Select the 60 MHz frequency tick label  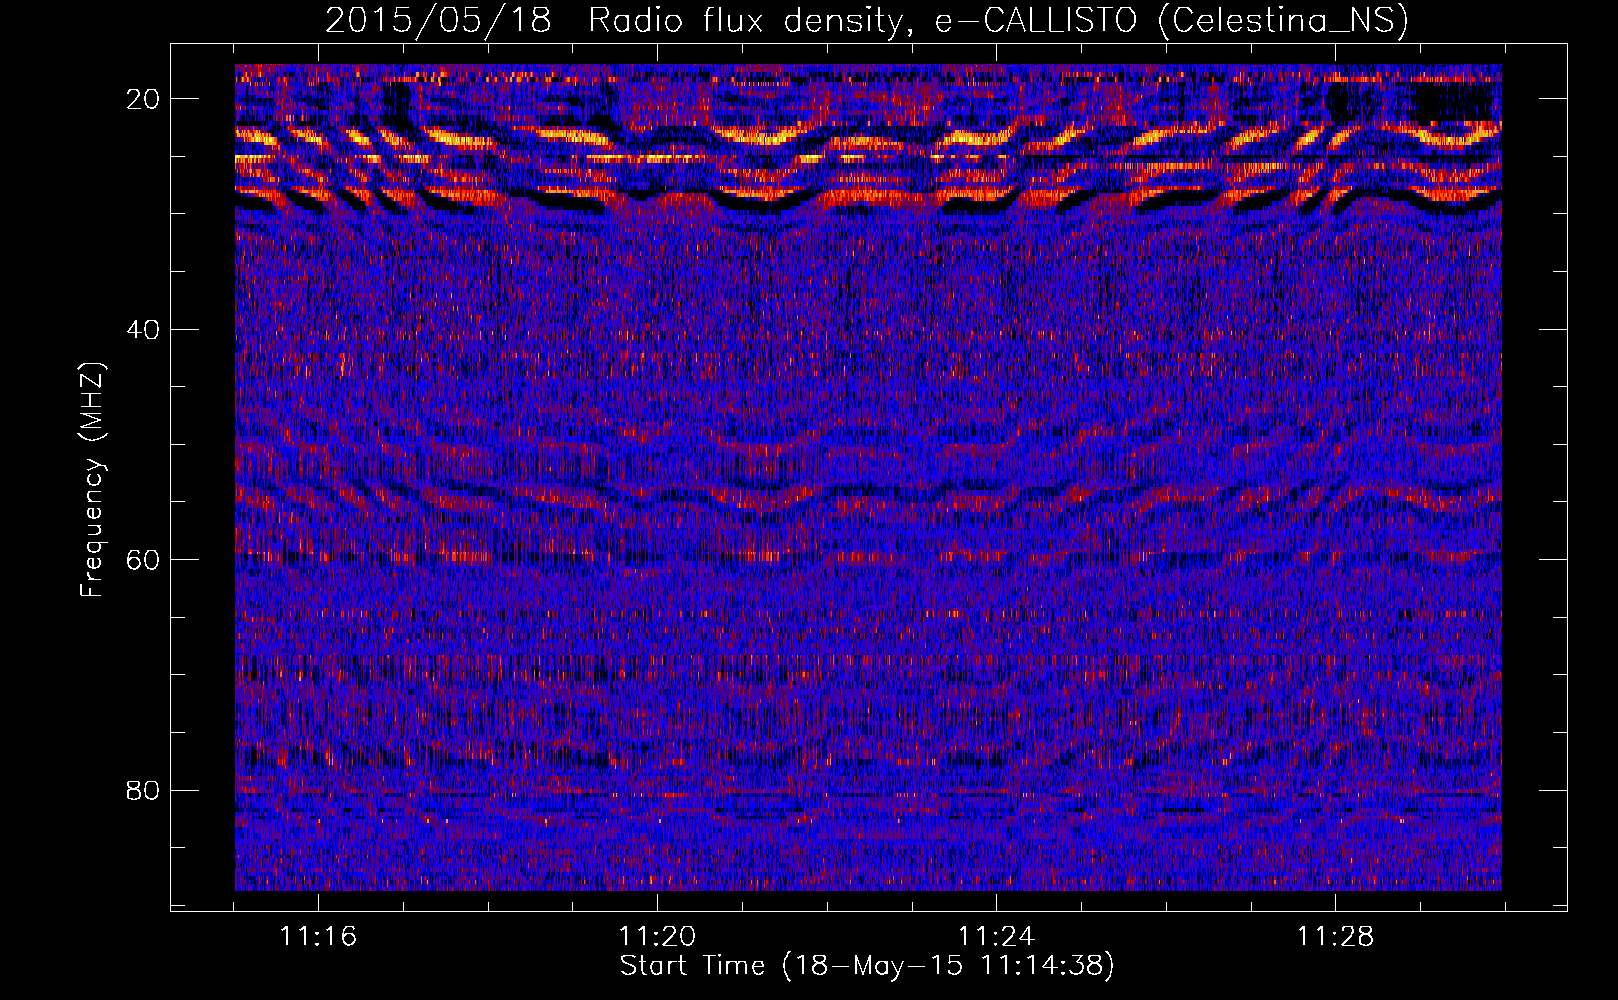point(144,560)
